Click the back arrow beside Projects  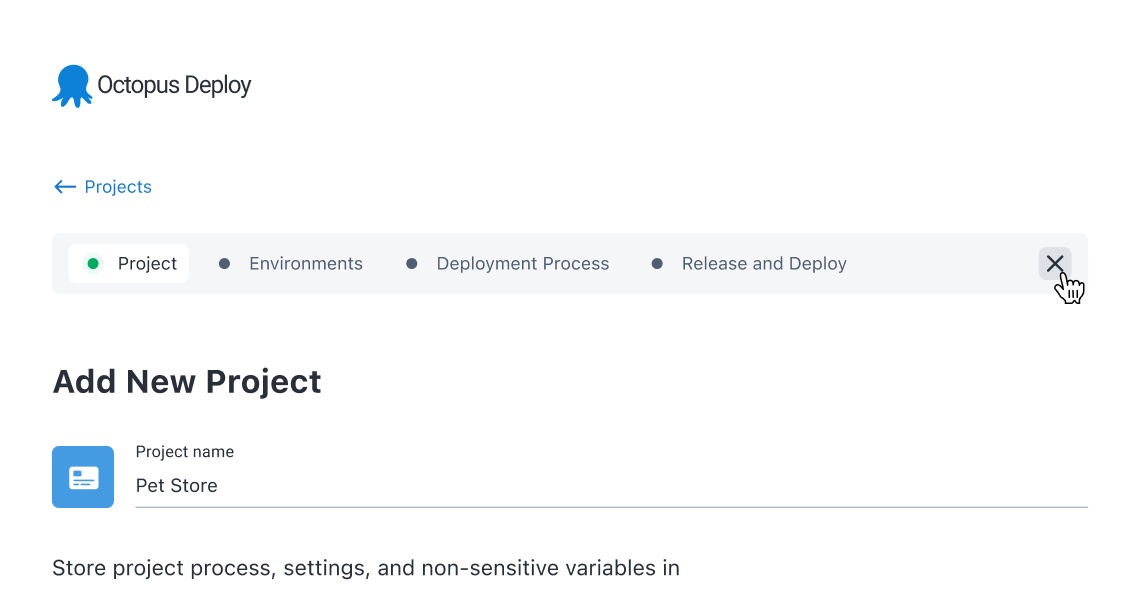click(x=65, y=187)
